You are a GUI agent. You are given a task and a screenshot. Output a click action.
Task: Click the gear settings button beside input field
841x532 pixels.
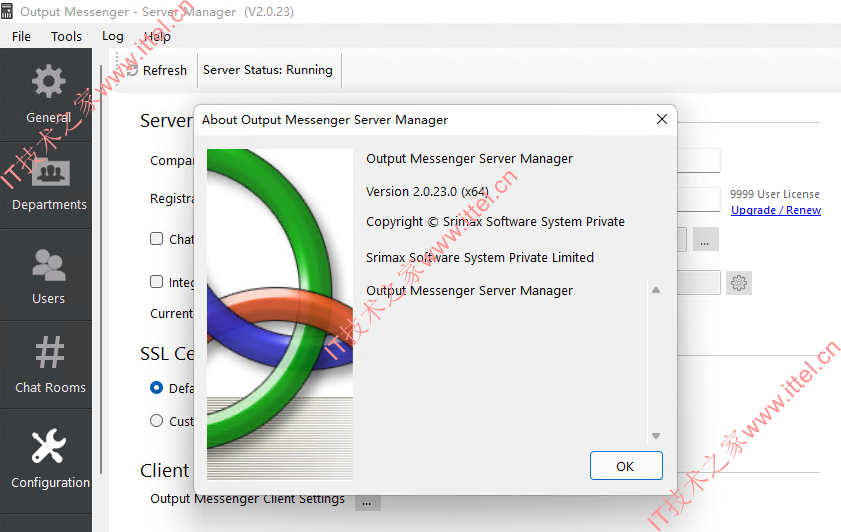pos(739,283)
